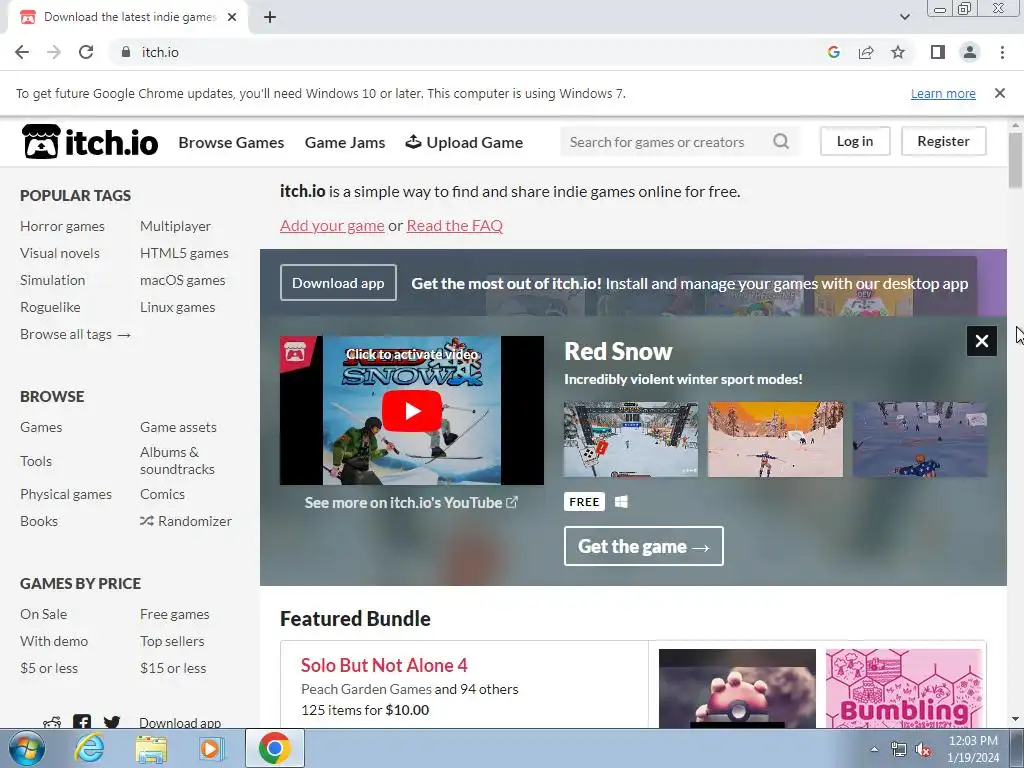Open Windows Media Player taskbar icon

pos(211,748)
